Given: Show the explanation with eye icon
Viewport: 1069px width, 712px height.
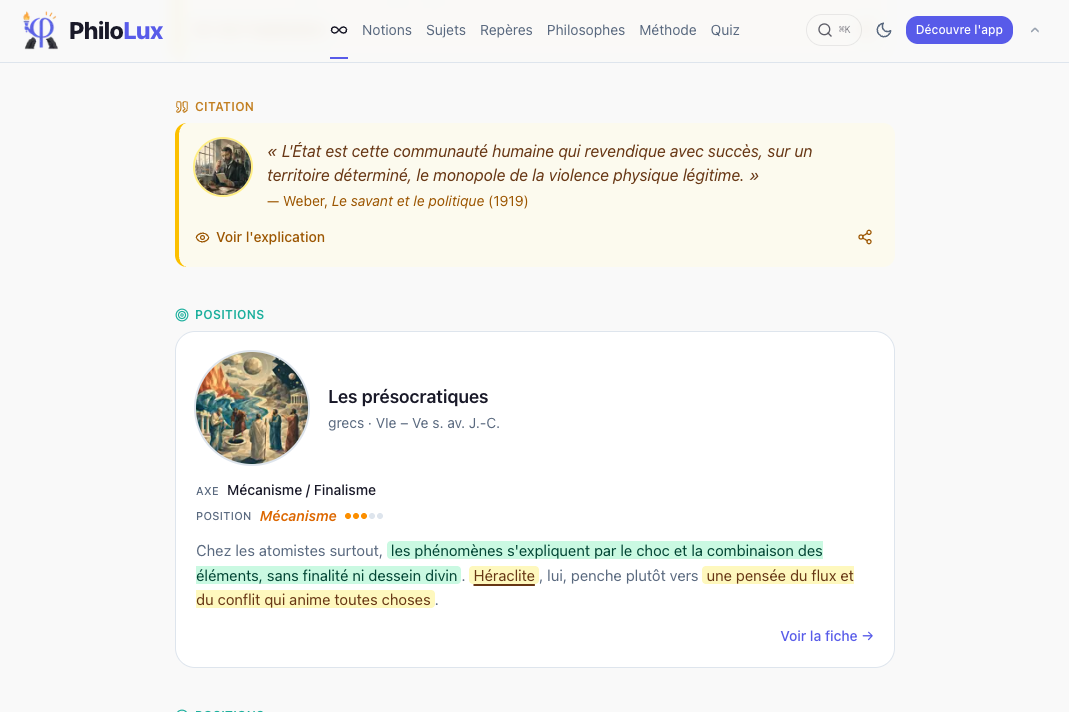Looking at the screenshot, I should click(260, 237).
